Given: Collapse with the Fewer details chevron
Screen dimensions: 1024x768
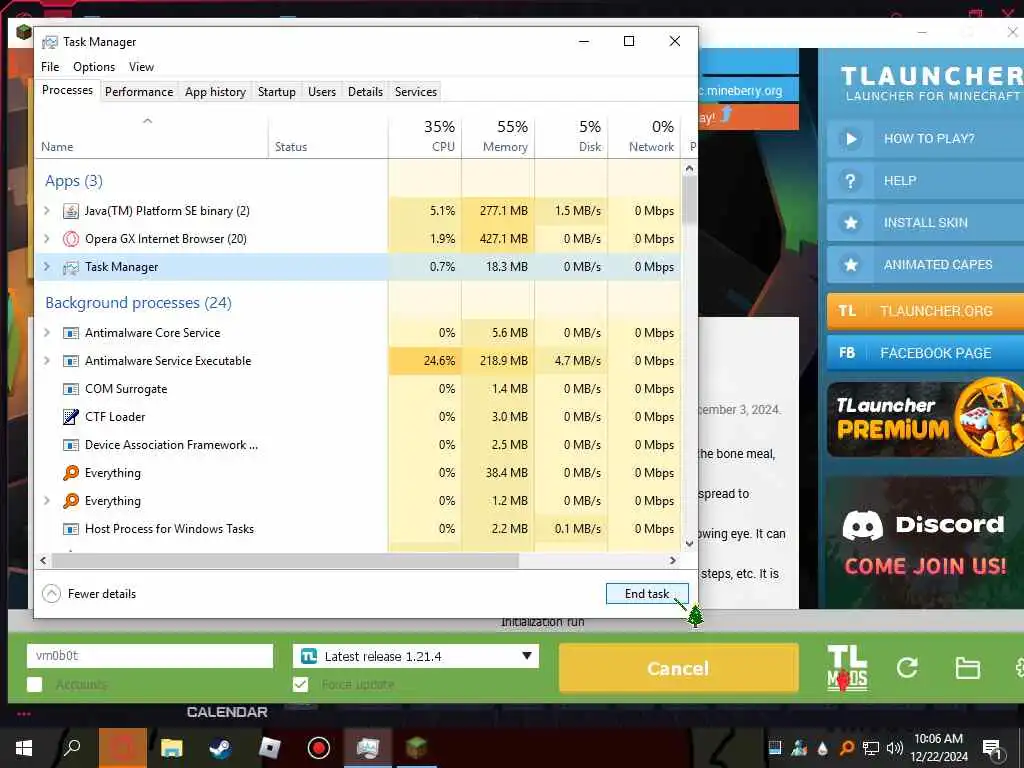Looking at the screenshot, I should 52,594.
